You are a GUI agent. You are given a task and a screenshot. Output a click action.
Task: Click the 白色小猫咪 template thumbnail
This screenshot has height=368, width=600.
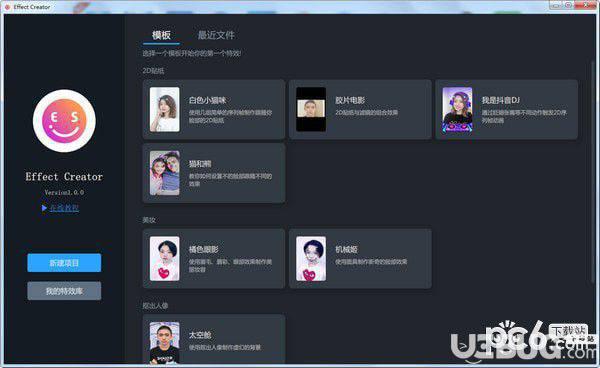(165, 109)
